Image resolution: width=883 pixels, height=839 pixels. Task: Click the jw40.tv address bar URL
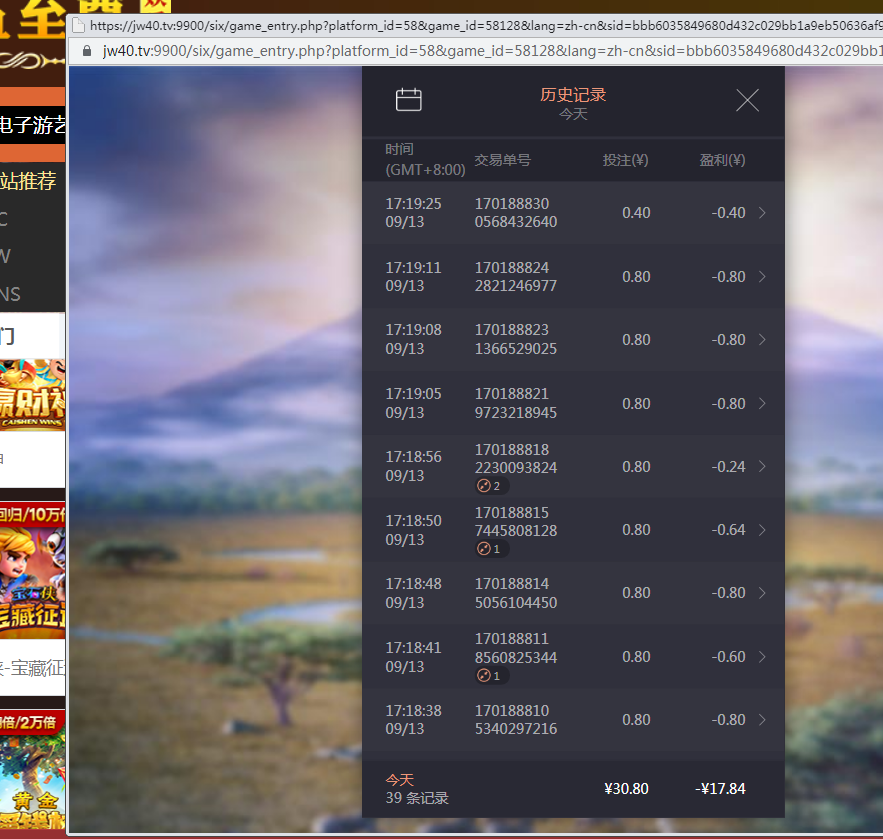click(492, 51)
